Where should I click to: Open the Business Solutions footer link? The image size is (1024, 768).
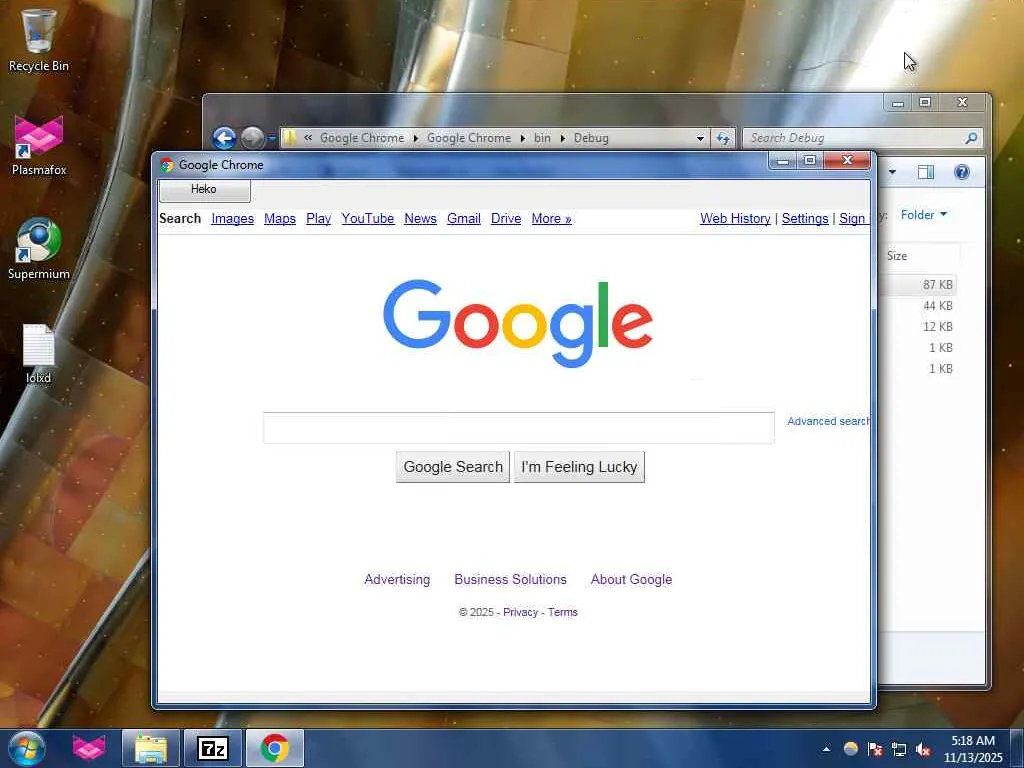point(510,579)
